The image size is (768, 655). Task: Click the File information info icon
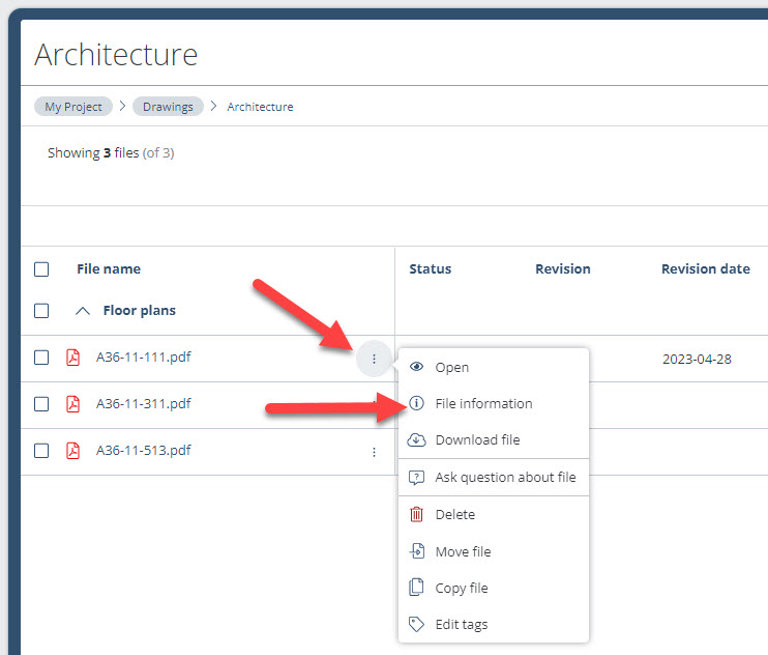(x=417, y=404)
